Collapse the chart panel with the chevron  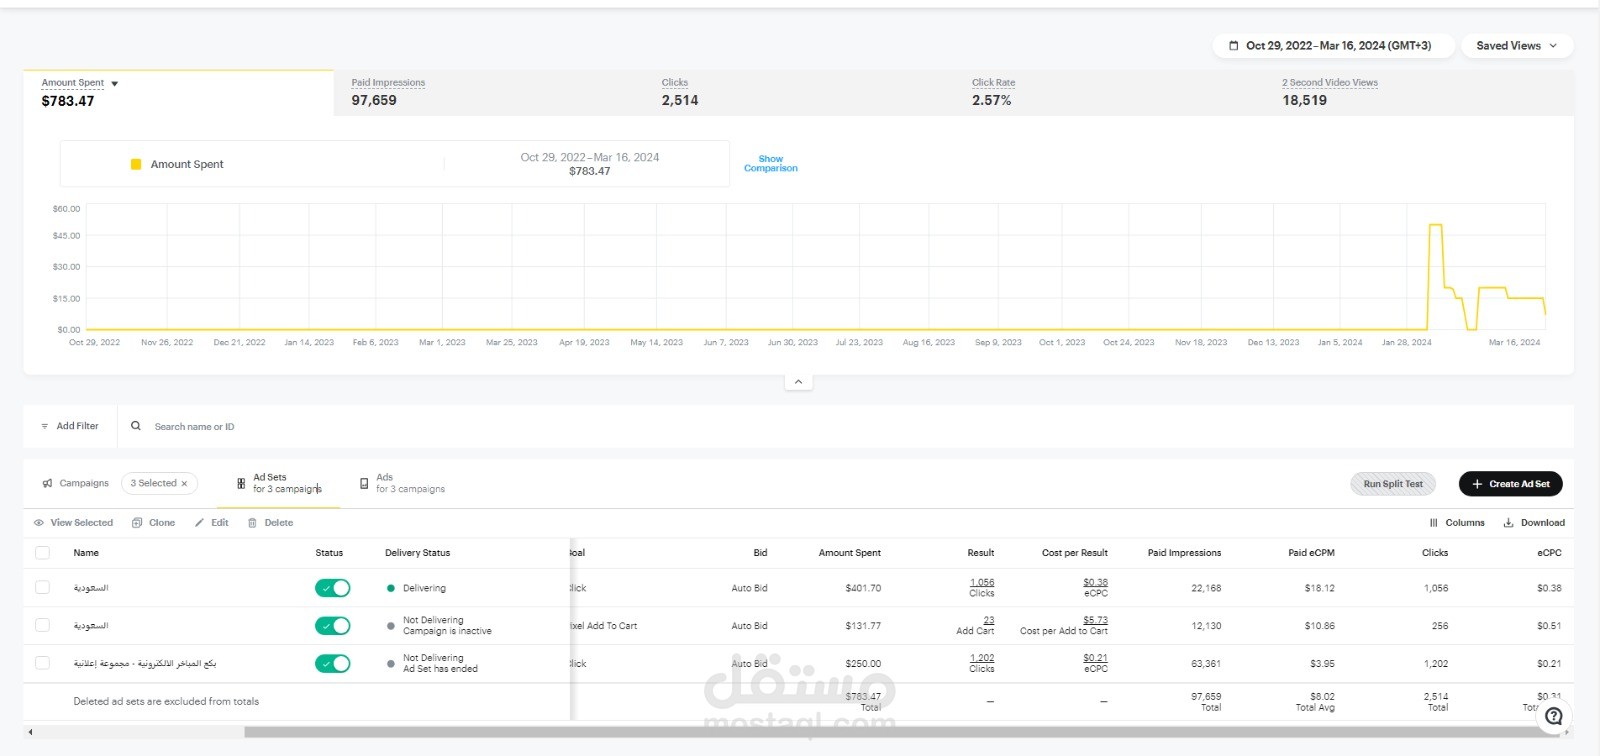point(798,382)
